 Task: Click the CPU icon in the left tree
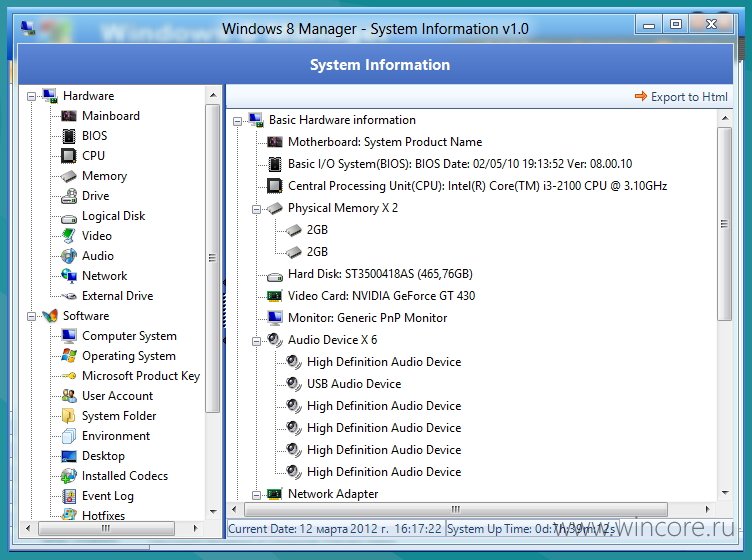click(x=69, y=155)
